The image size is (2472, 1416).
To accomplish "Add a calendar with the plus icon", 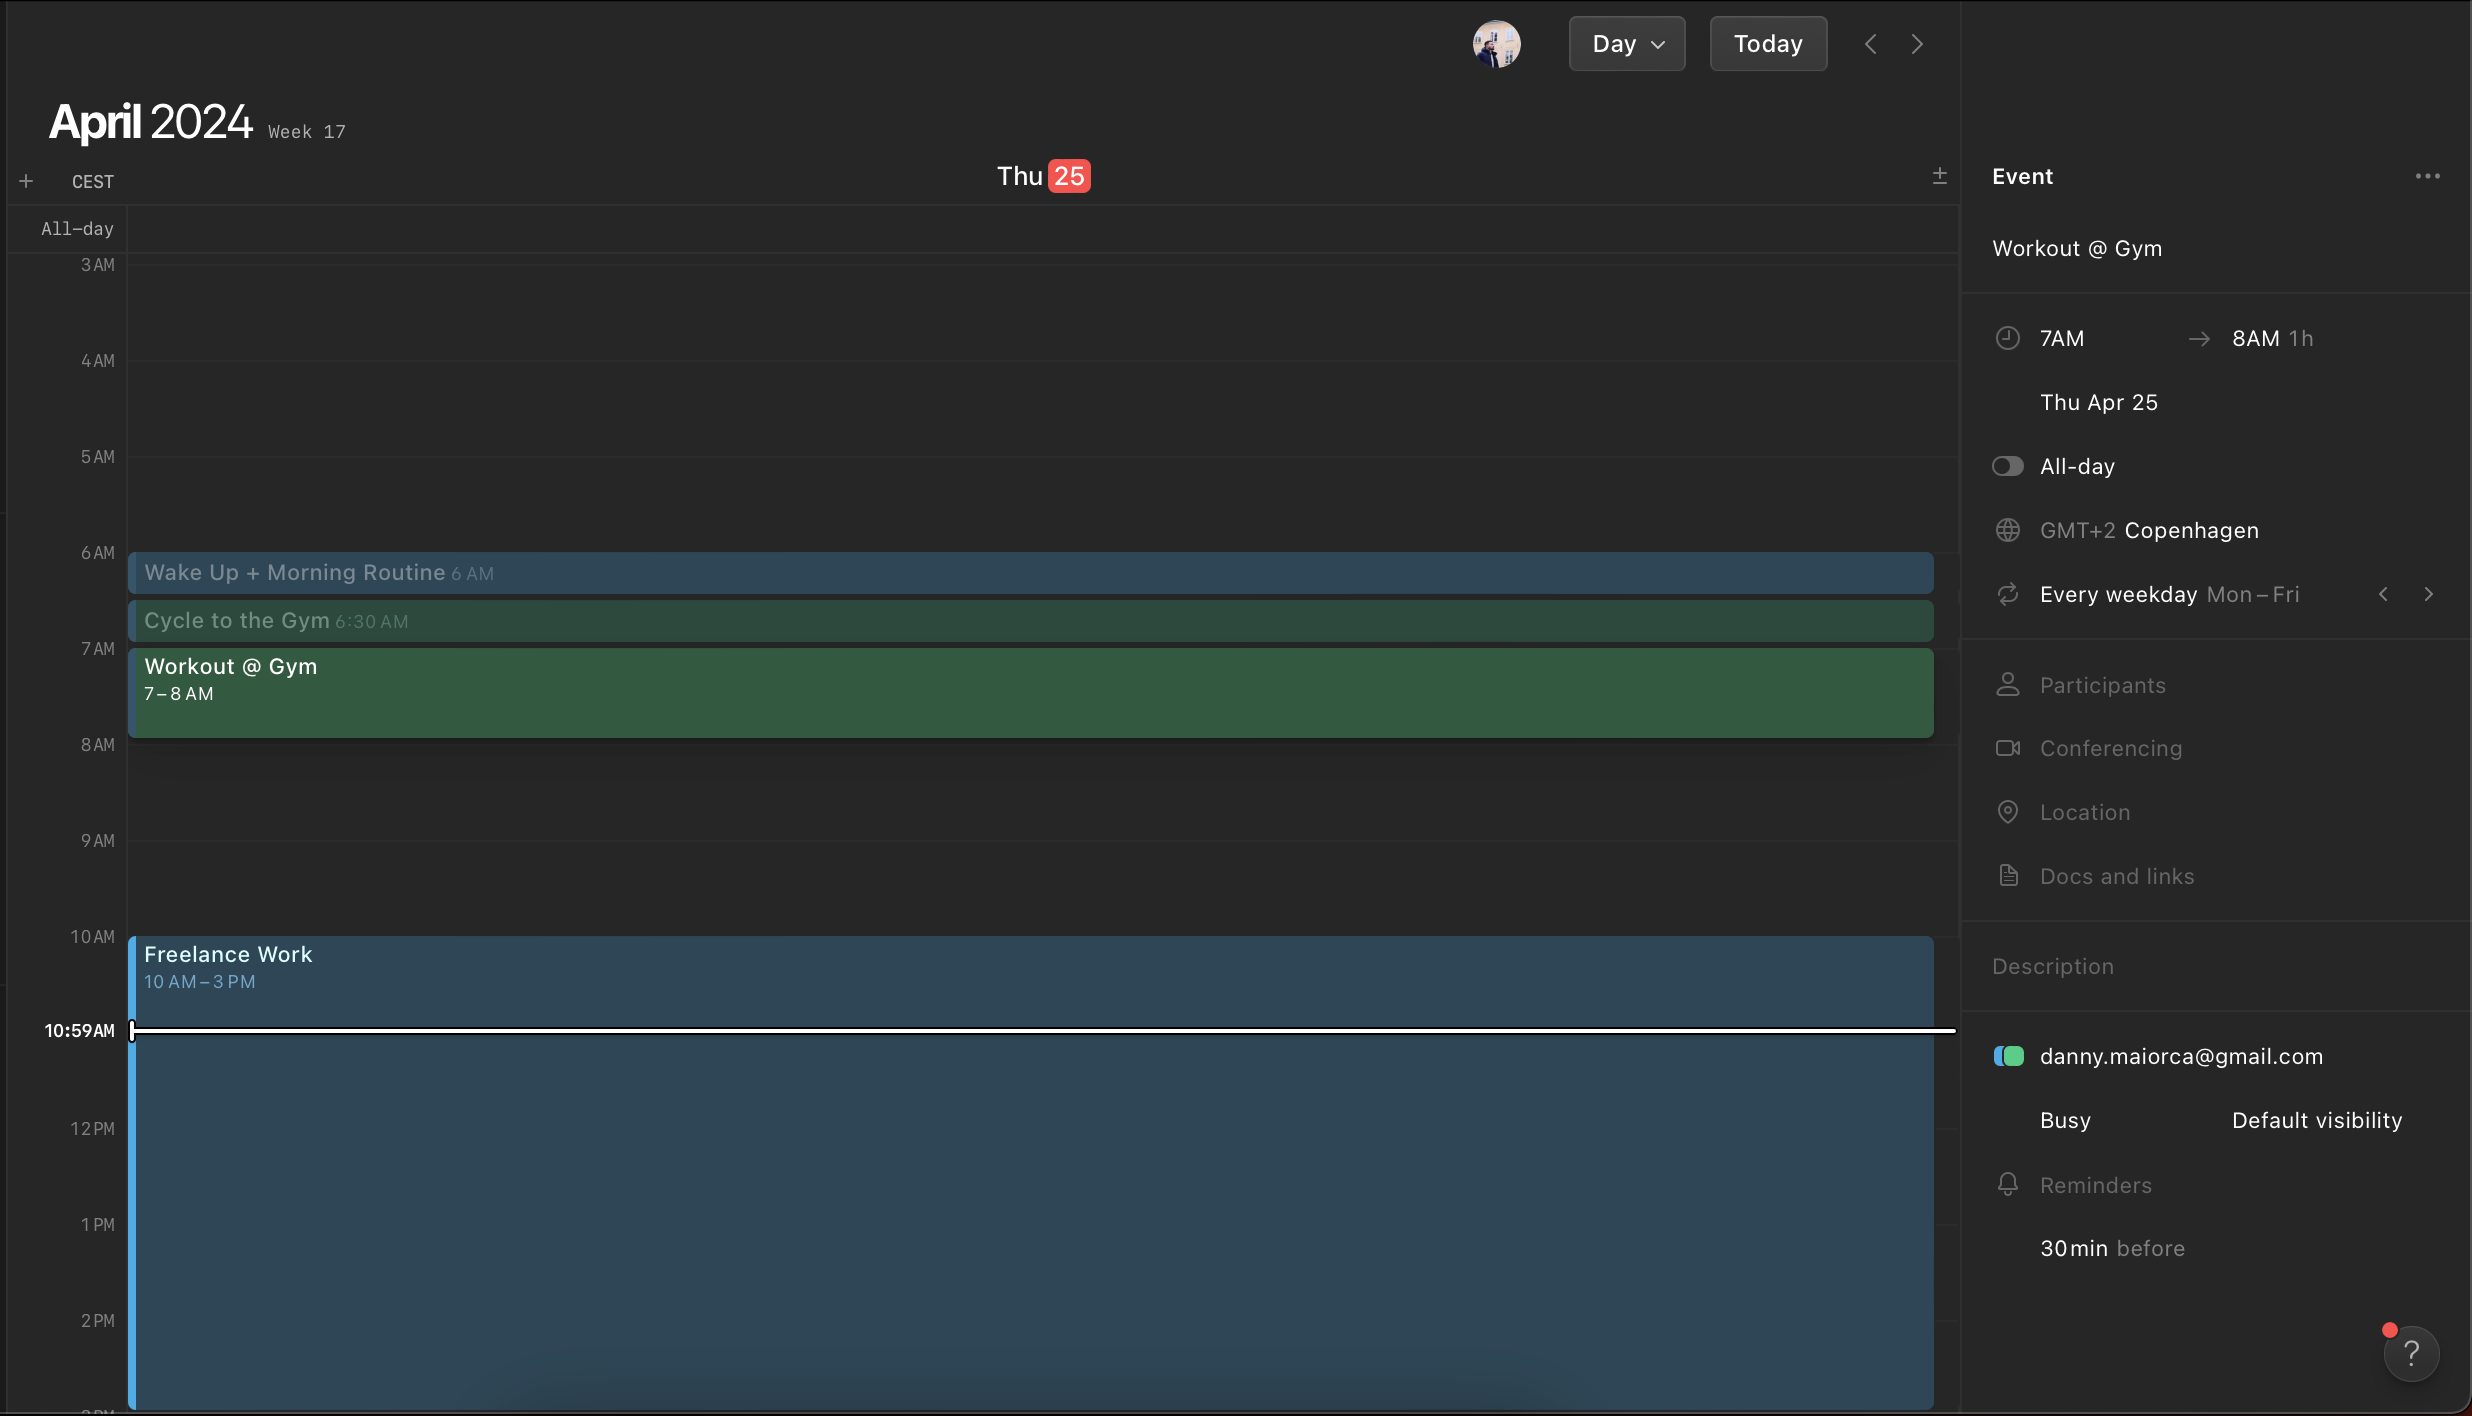I will pos(26,181).
